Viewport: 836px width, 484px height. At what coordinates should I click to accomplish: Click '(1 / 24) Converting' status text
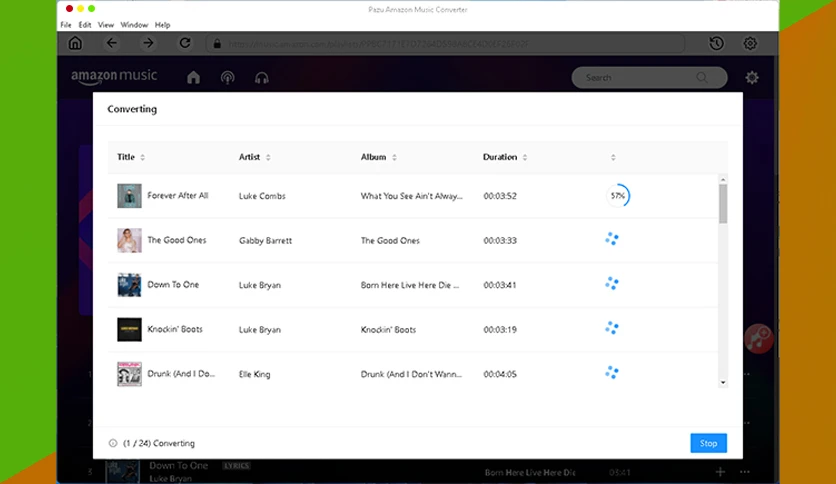(159, 443)
